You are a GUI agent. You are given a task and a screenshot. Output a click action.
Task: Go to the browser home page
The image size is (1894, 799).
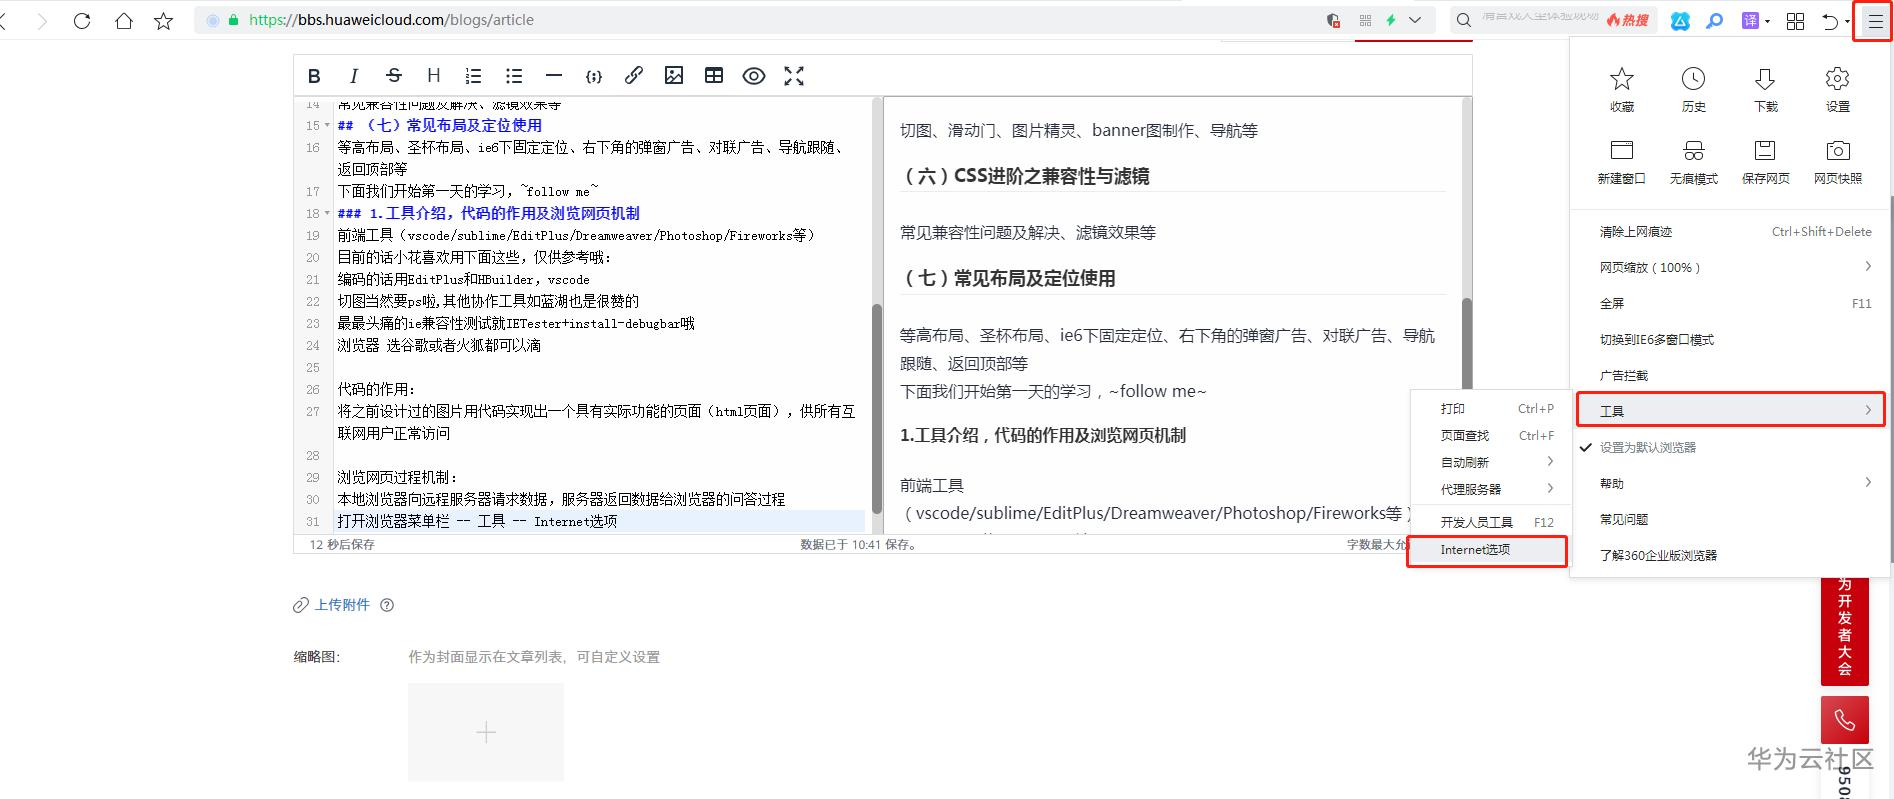[x=124, y=20]
